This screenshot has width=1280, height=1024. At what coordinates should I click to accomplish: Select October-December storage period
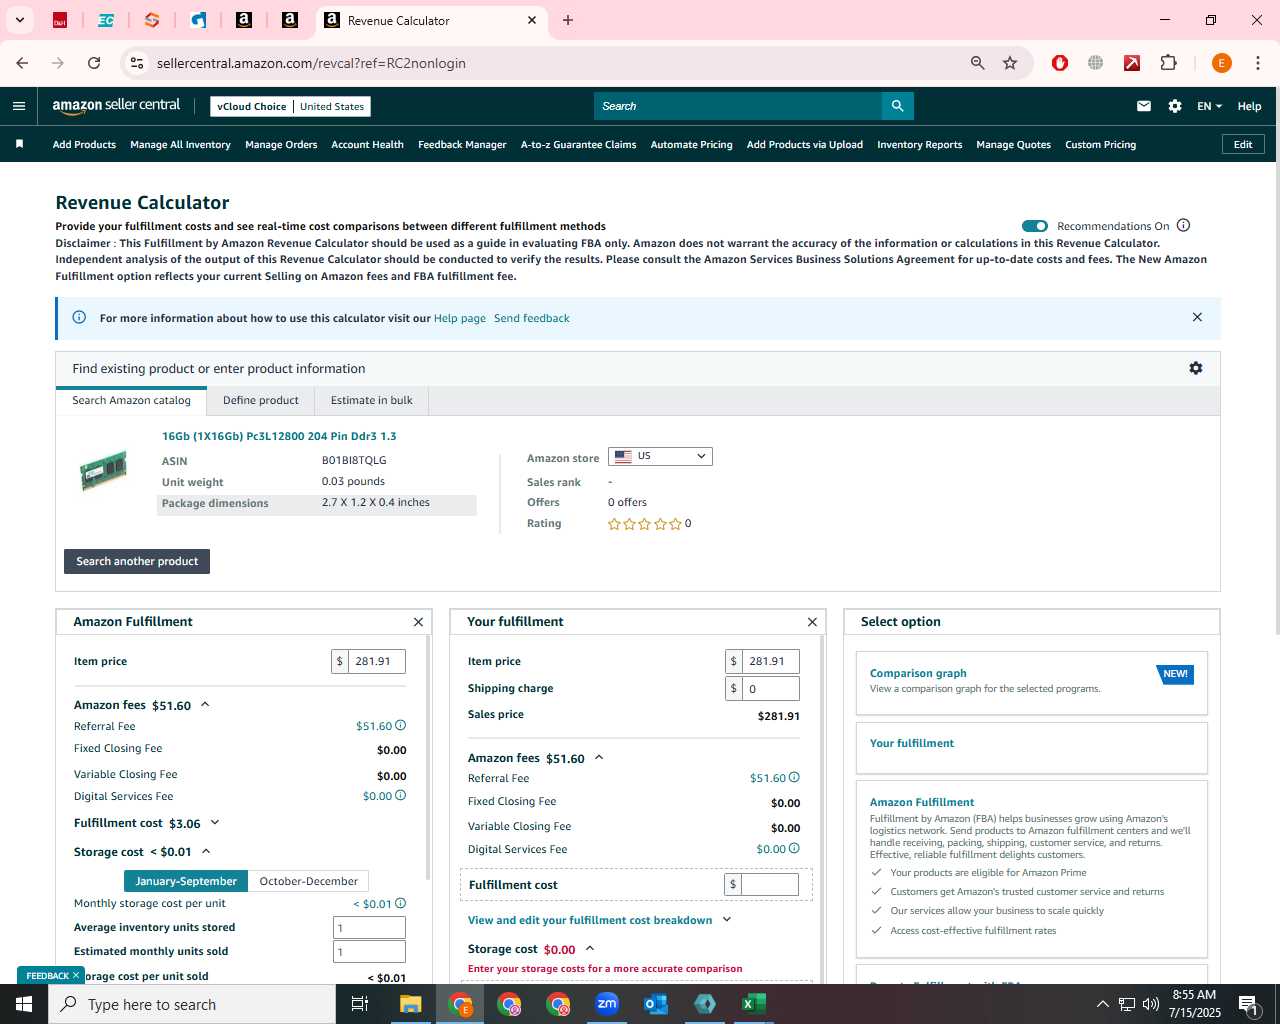(x=308, y=881)
